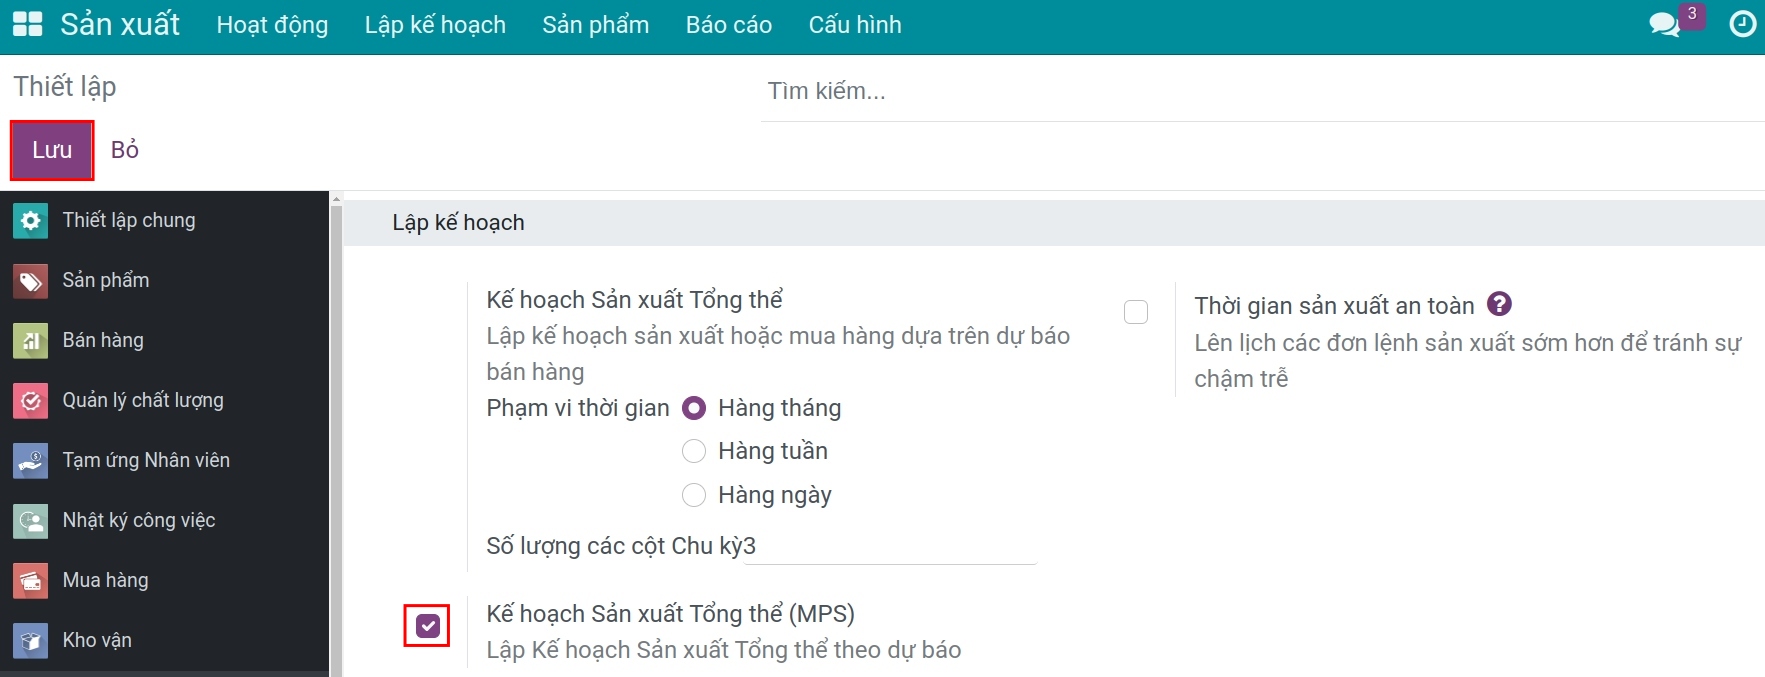The image size is (1765, 677).
Task: Click the Bỏ discard button
Action: (125, 150)
